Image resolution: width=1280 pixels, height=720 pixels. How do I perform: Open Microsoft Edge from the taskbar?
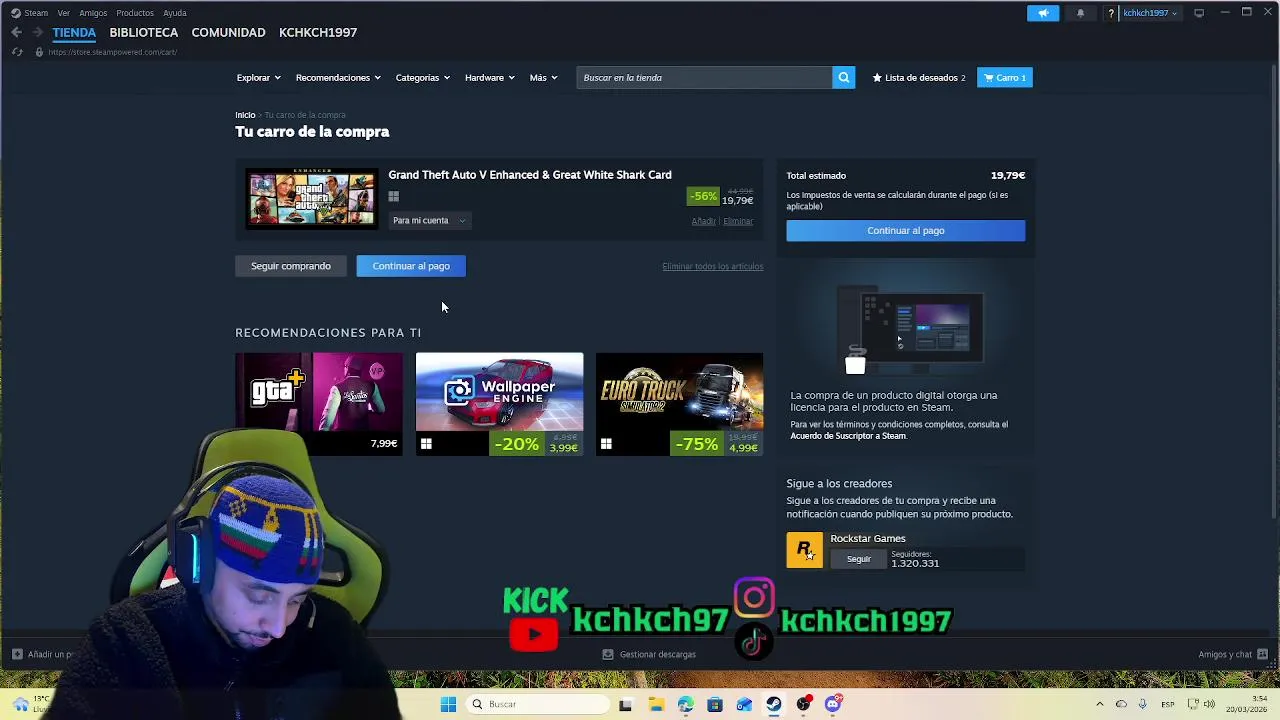(685, 704)
